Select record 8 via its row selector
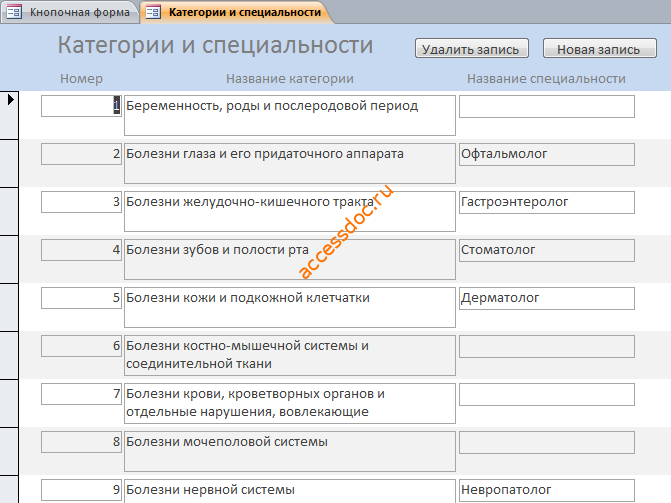671x503 pixels. point(9,451)
